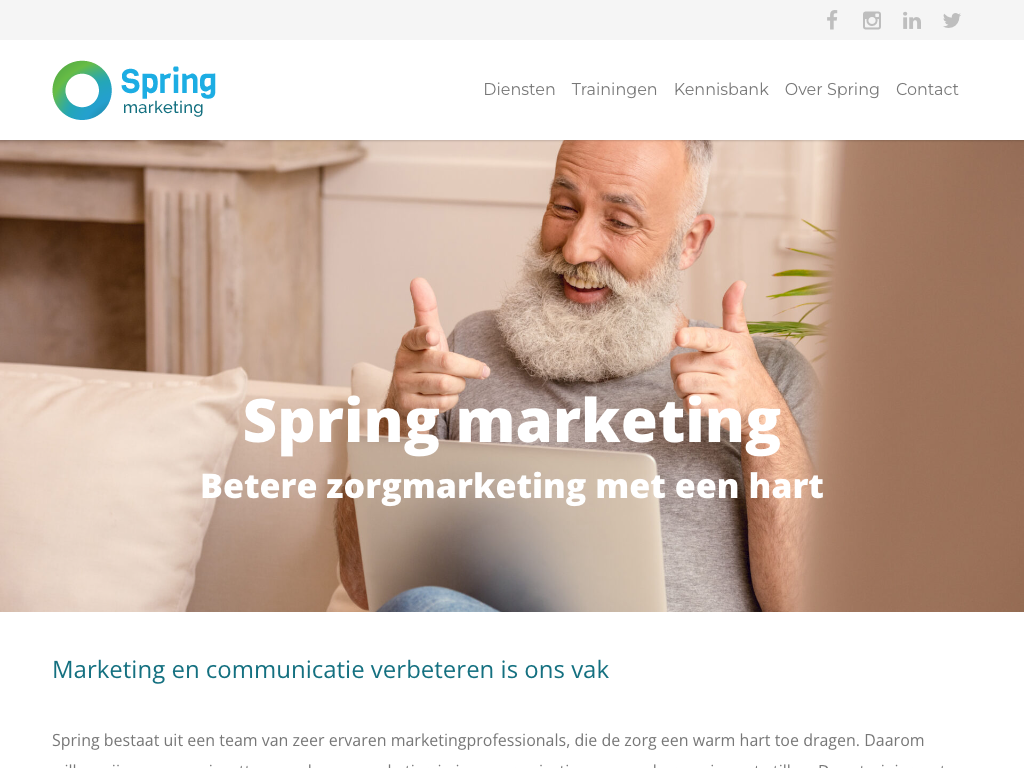Open the Diensten menu item
The width and height of the screenshot is (1024, 768).
(519, 89)
